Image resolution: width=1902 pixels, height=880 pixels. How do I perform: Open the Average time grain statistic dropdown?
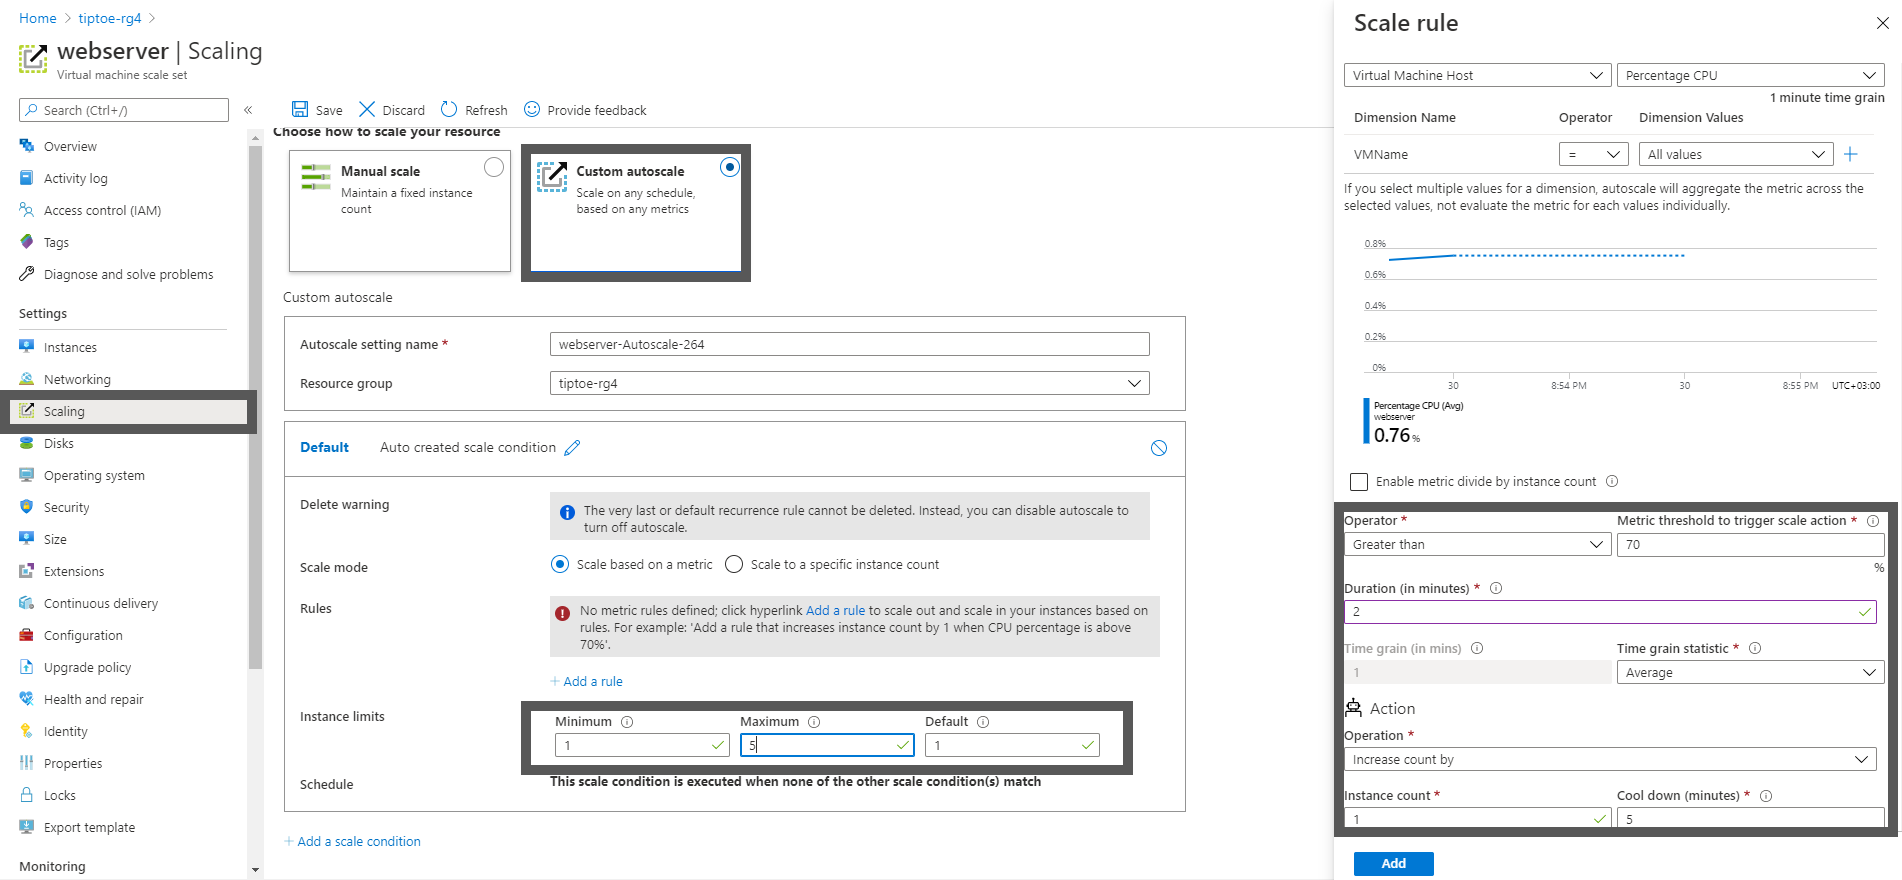tap(1750, 672)
